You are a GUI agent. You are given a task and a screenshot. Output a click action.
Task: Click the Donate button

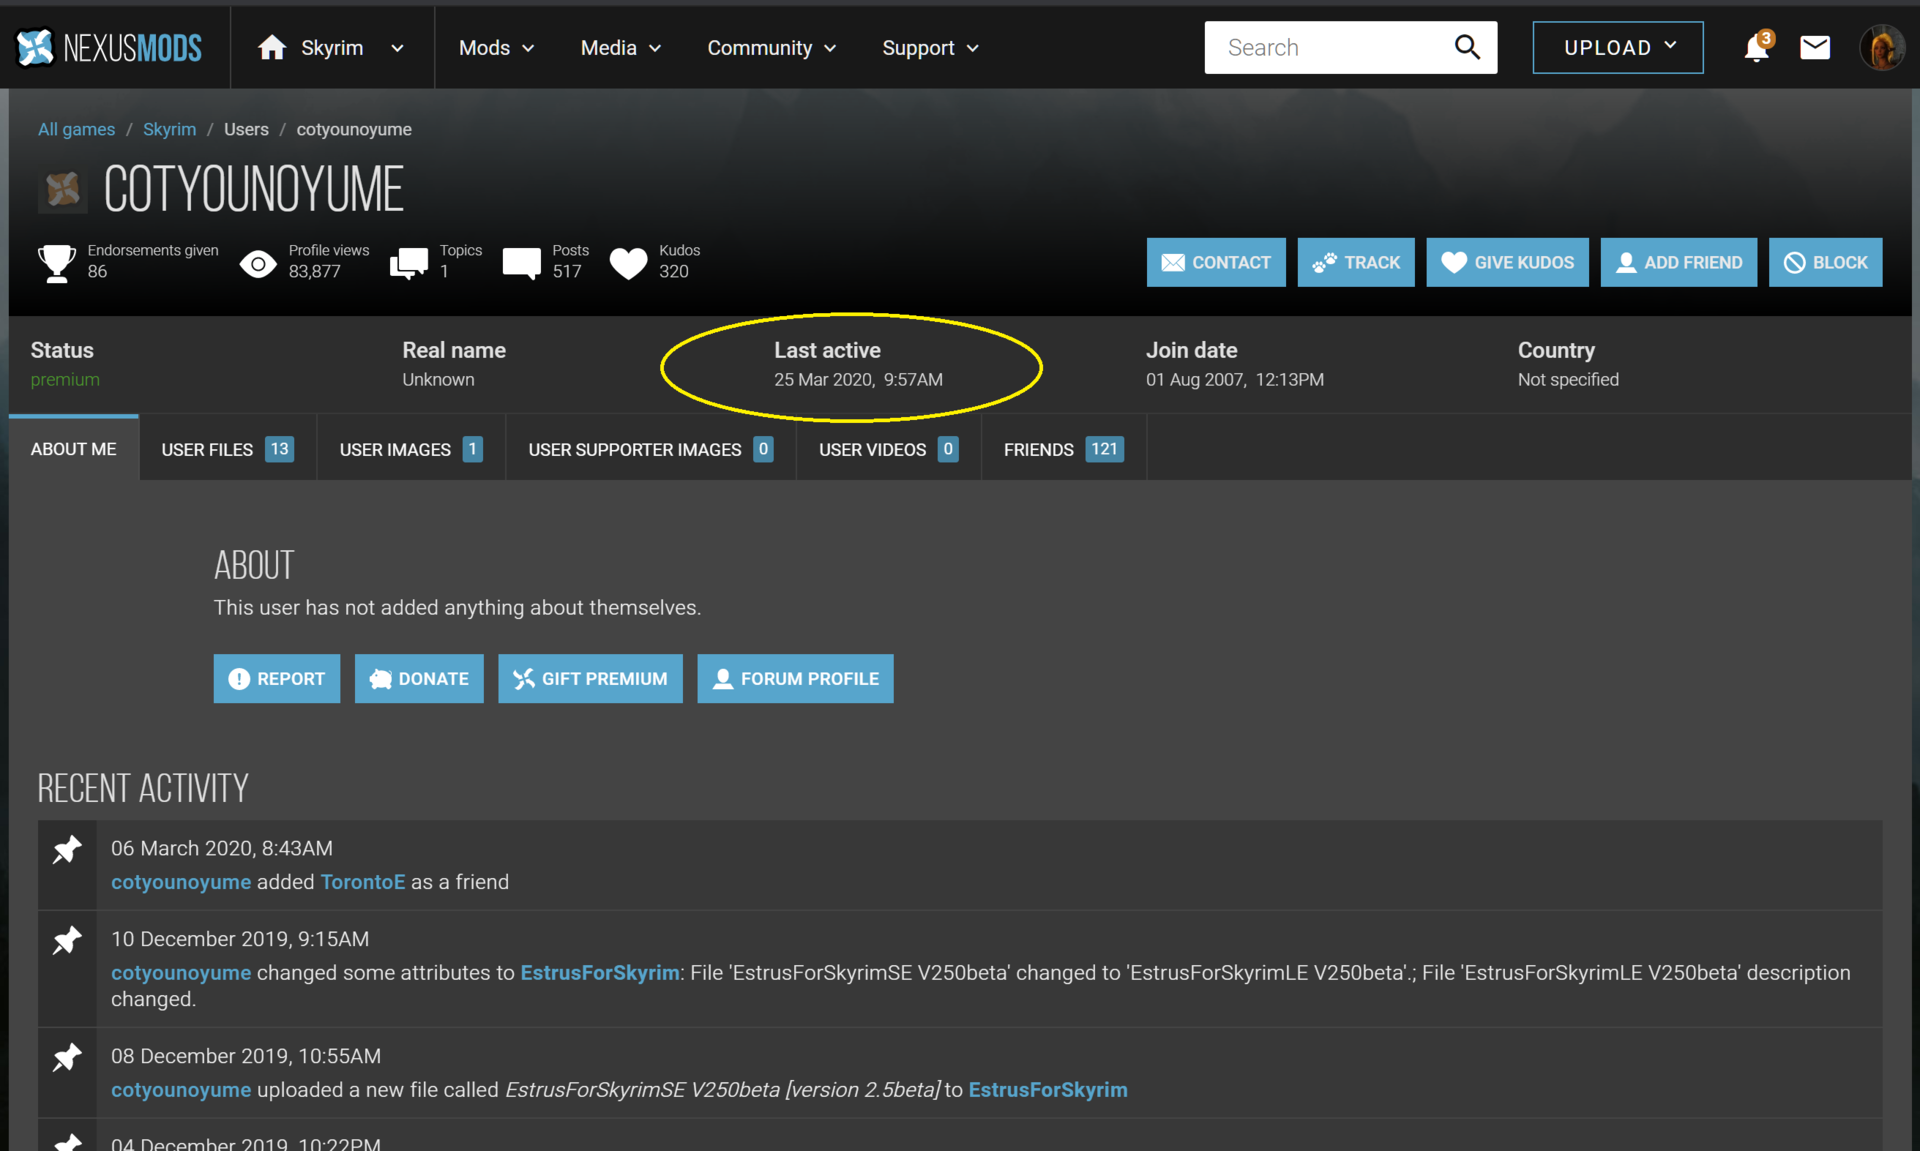pyautogui.click(x=419, y=679)
